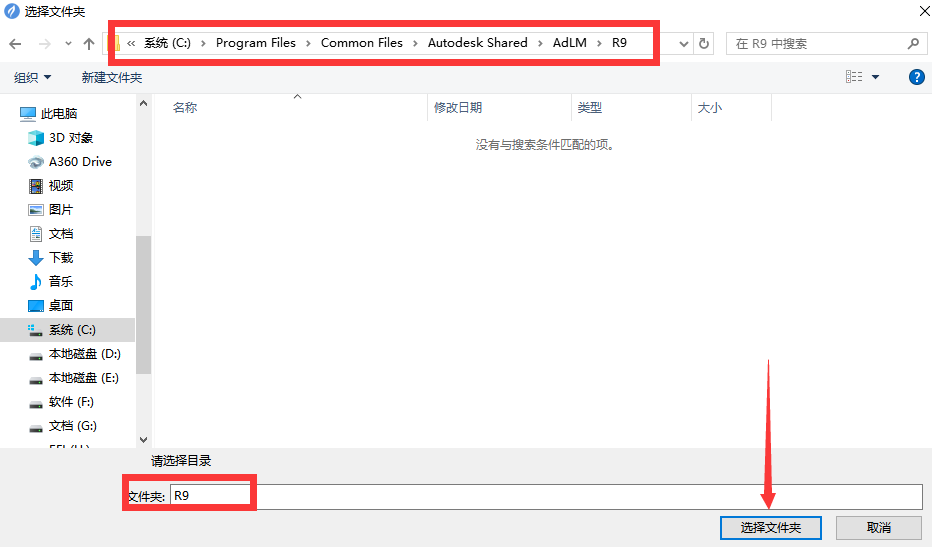Select the 音乐 music folder

coord(60,282)
